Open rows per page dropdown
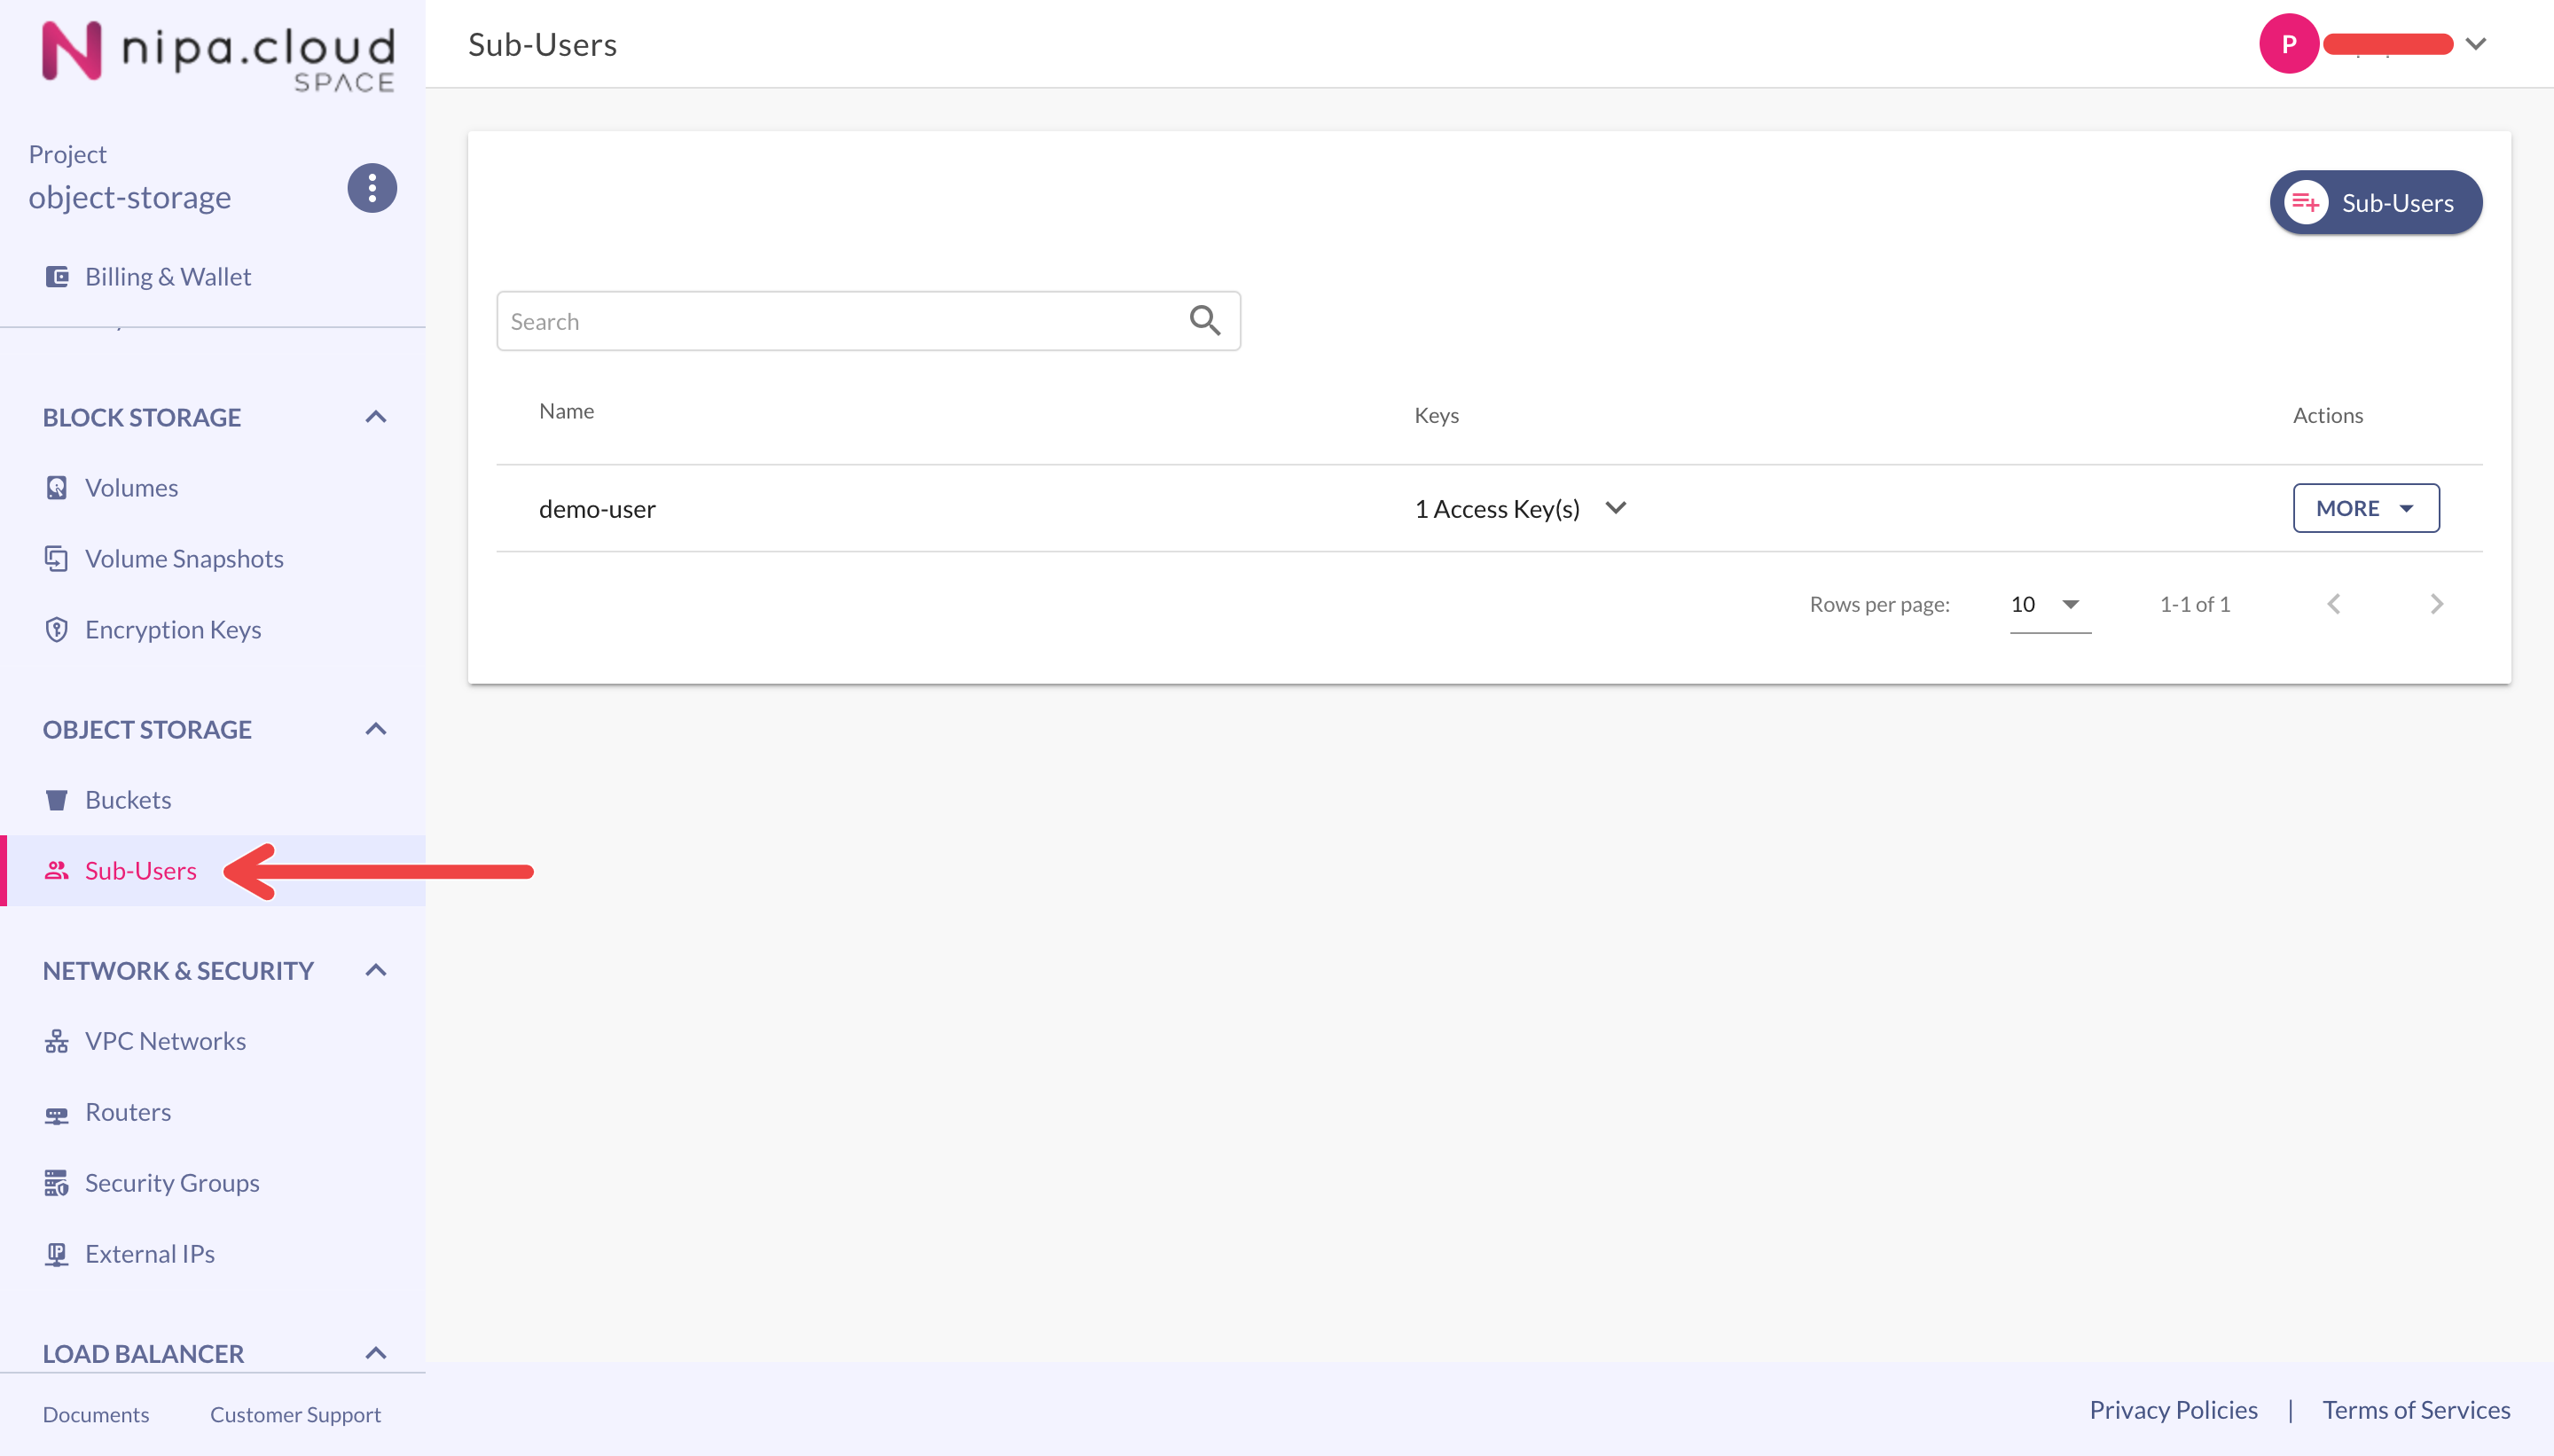Screen dimensions: 2554x1456 pos(2049,604)
